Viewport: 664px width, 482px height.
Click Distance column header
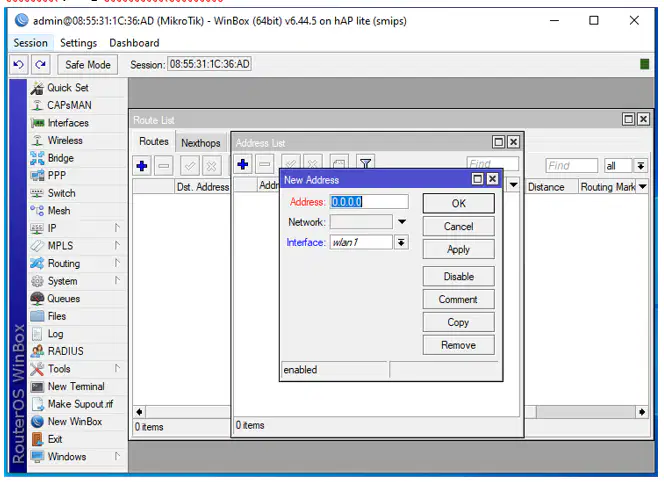pos(551,187)
